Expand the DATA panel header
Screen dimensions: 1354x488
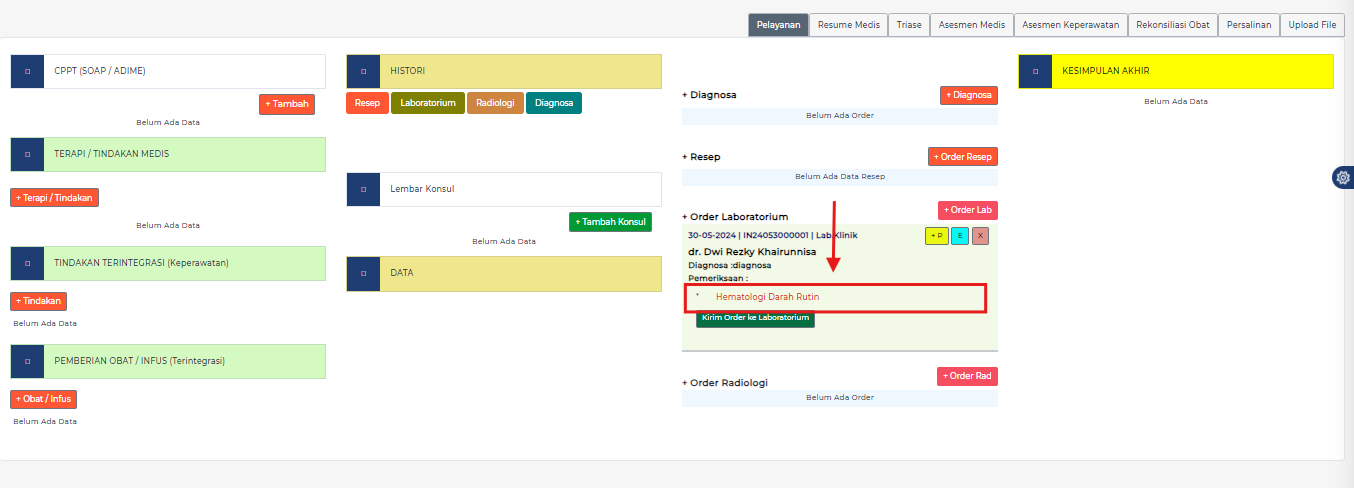pos(520,273)
